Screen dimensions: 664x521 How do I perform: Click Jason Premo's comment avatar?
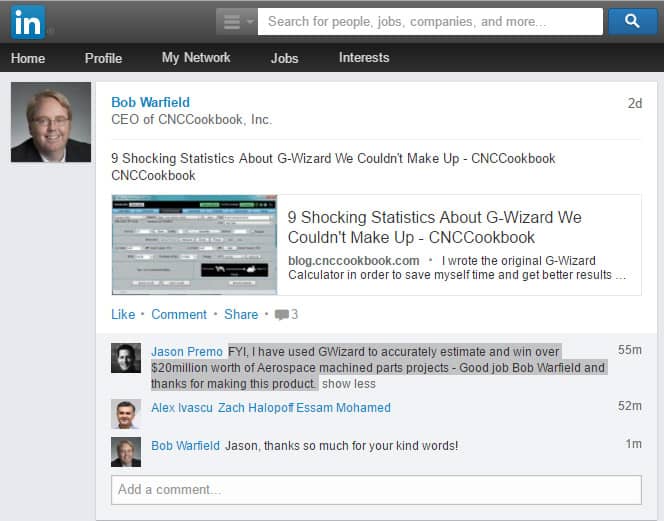[126, 358]
